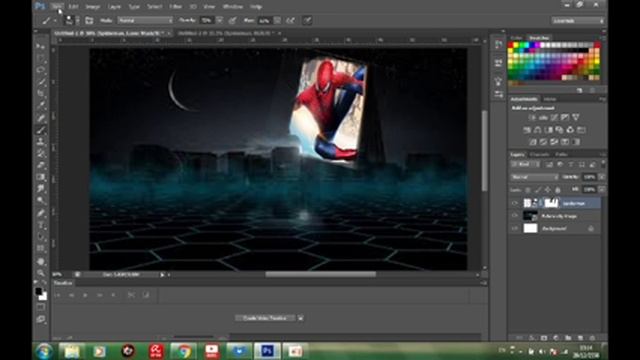Pick yellow swatch in top swatches row
This screenshot has height=360, width=640.
coord(516,45)
